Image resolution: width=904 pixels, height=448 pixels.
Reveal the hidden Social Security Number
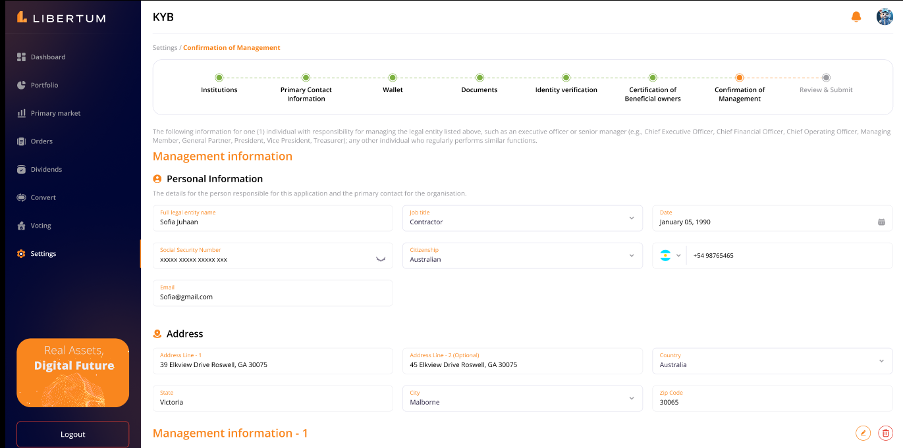[380, 258]
